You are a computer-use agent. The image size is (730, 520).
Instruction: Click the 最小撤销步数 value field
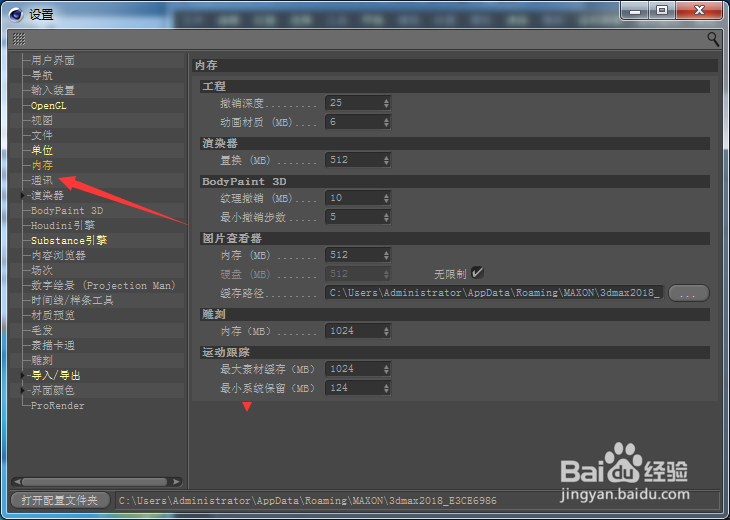358,217
